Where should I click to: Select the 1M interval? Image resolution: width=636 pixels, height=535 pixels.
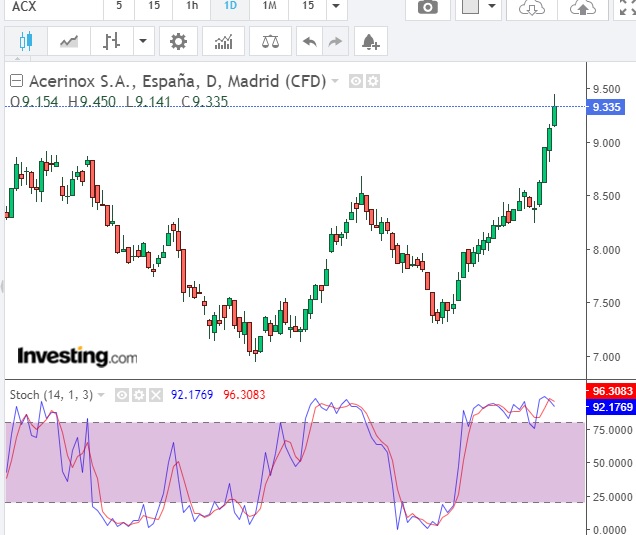click(x=269, y=6)
